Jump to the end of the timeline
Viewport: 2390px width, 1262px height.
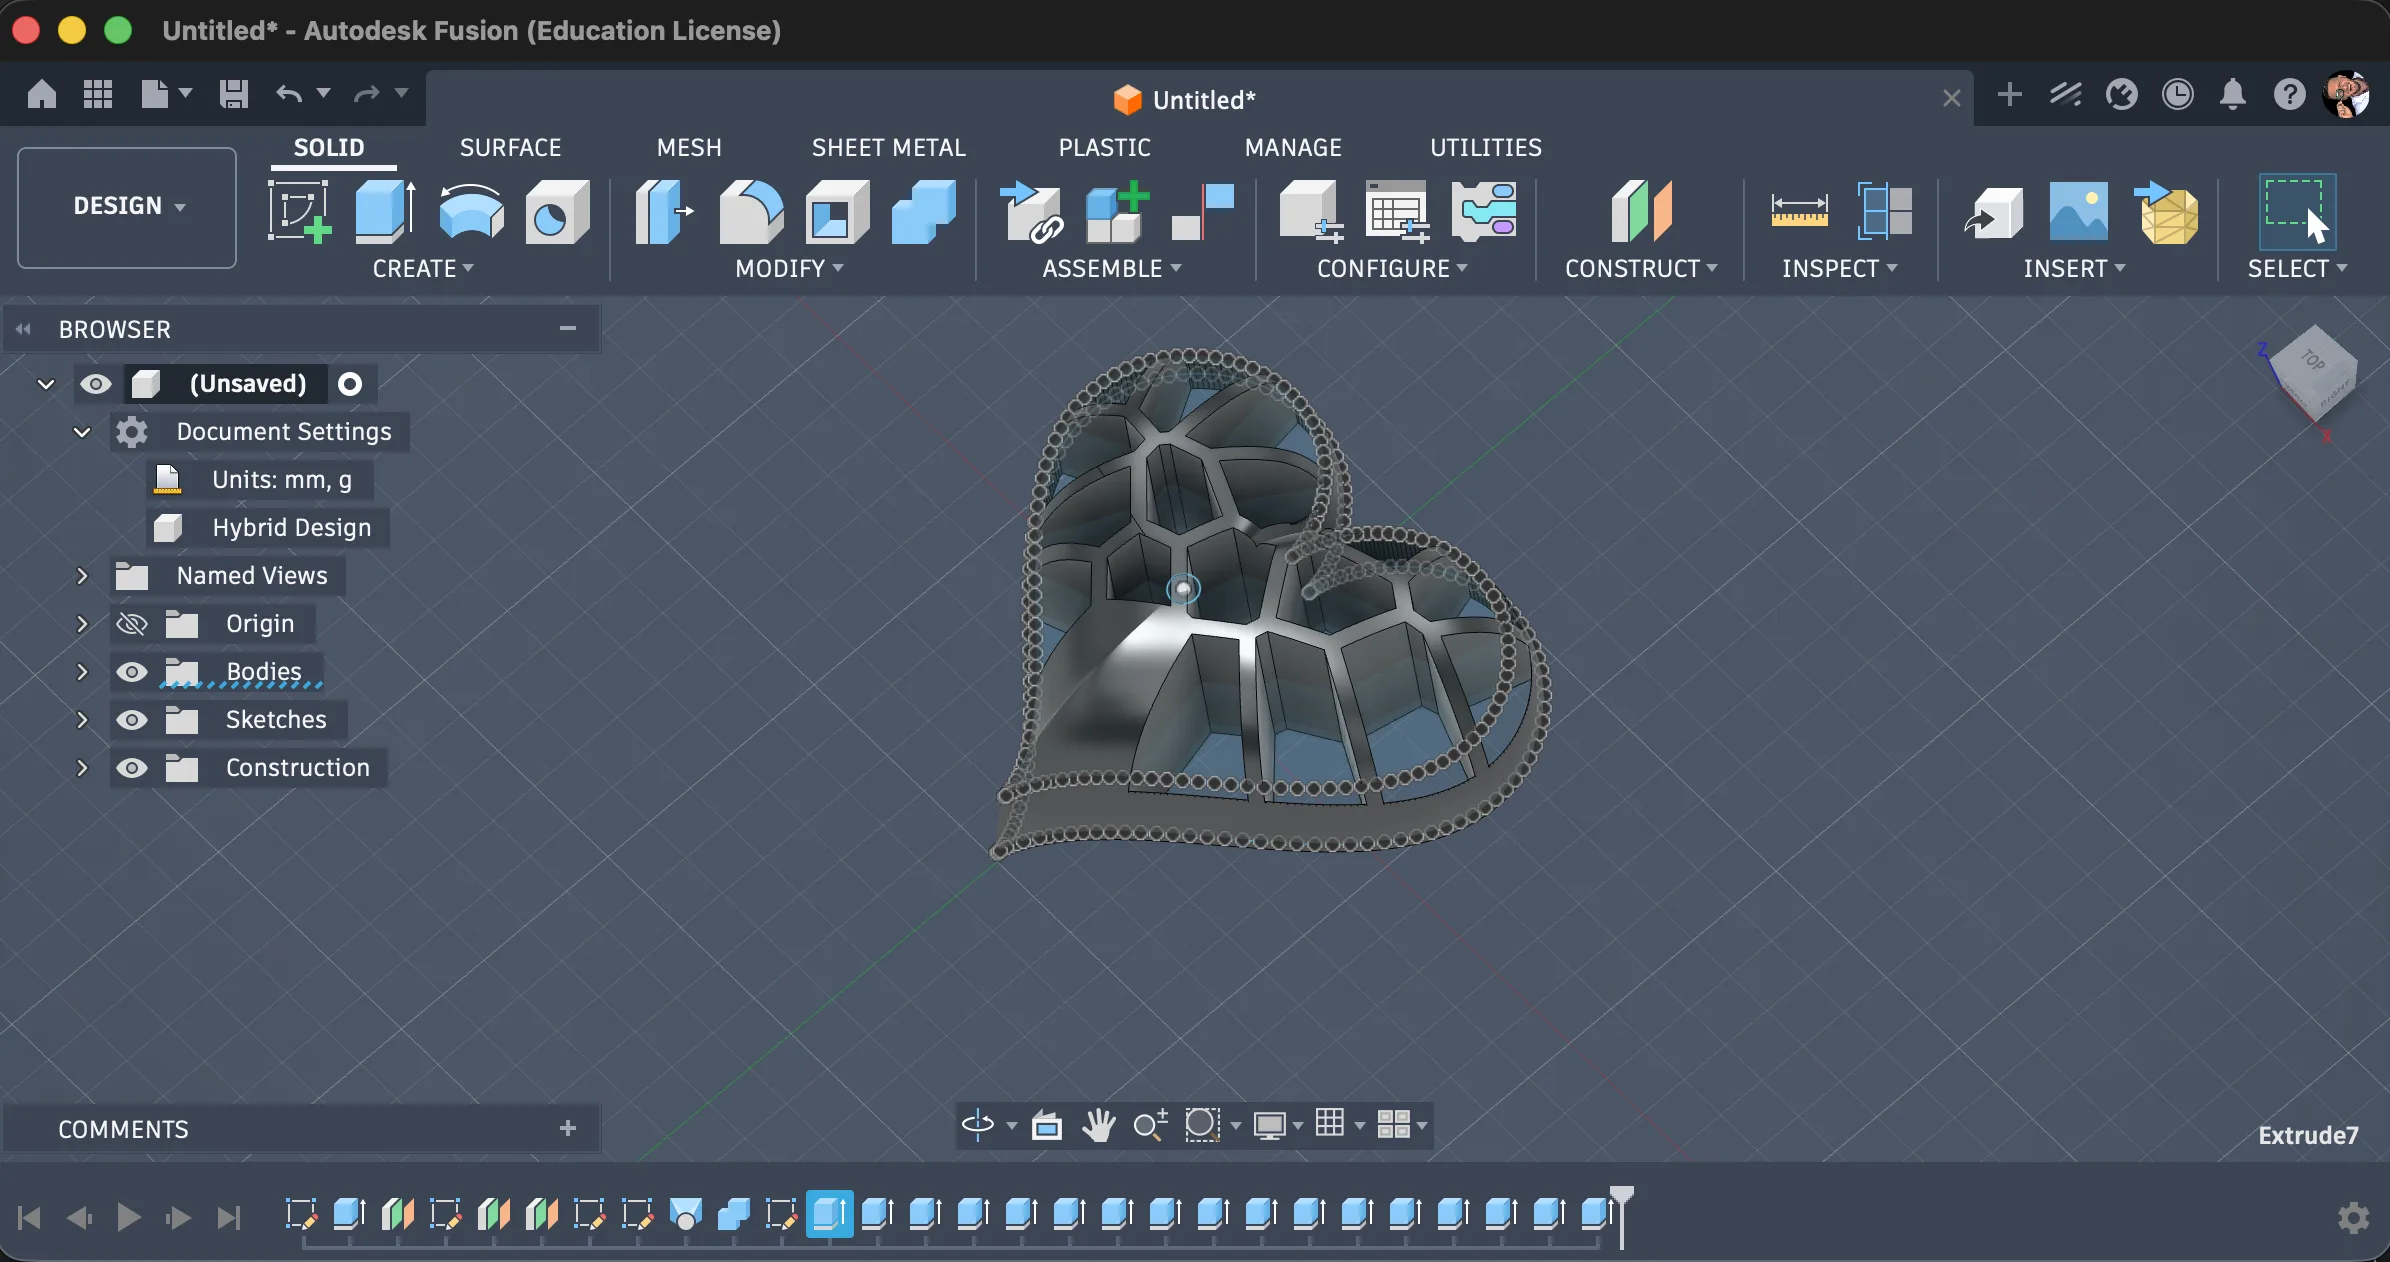[x=230, y=1217]
